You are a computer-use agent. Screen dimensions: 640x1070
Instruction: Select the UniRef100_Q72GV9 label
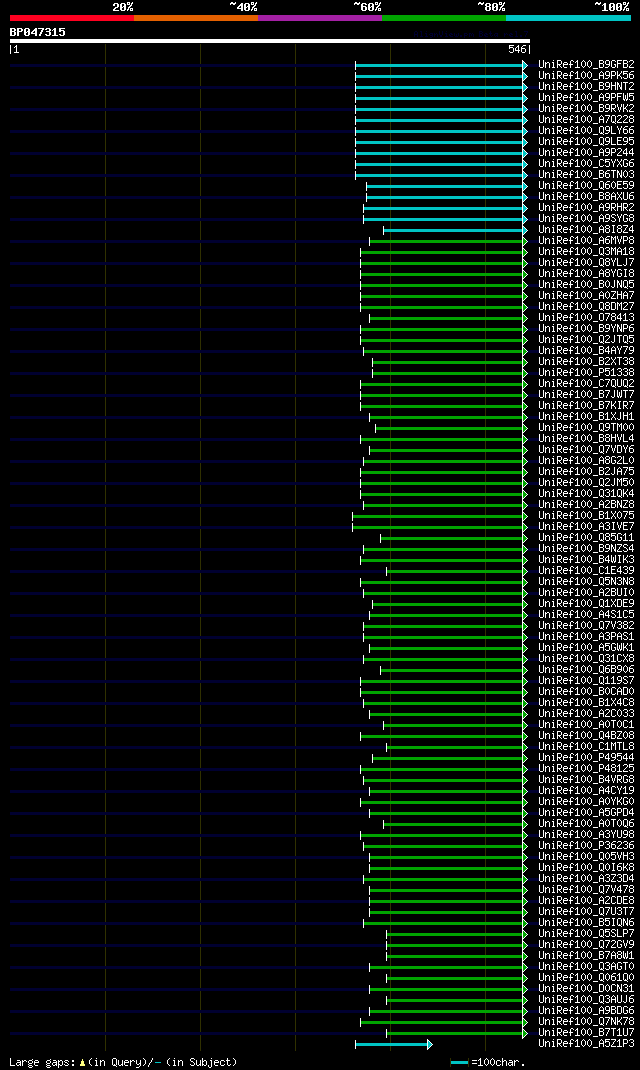pos(586,944)
